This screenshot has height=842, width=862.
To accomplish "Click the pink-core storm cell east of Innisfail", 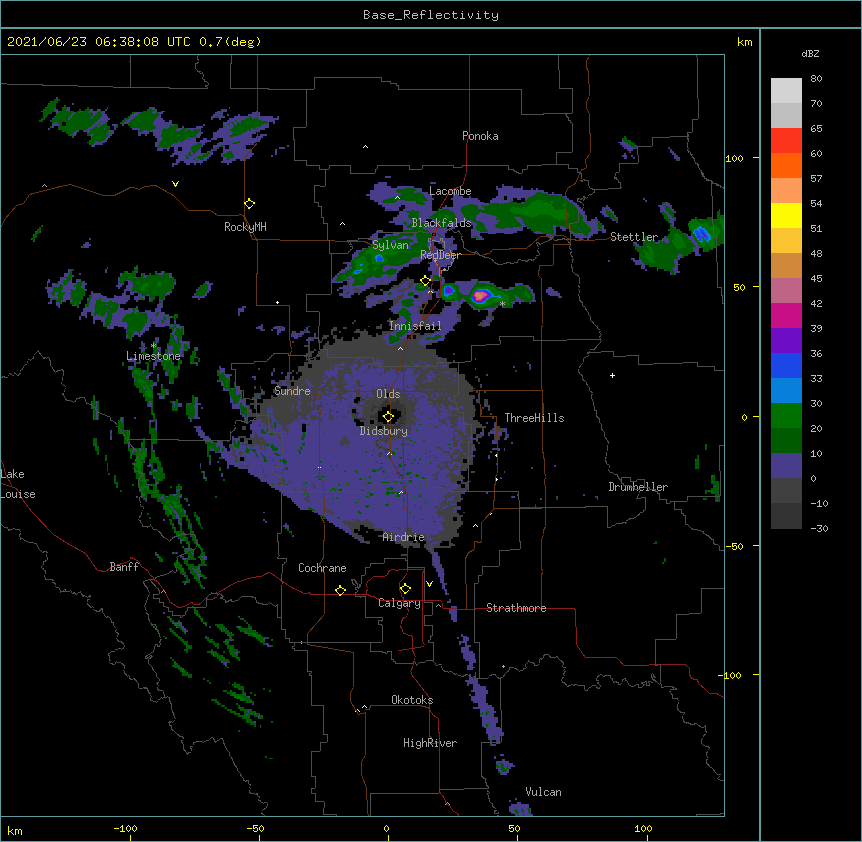I will click(x=481, y=296).
